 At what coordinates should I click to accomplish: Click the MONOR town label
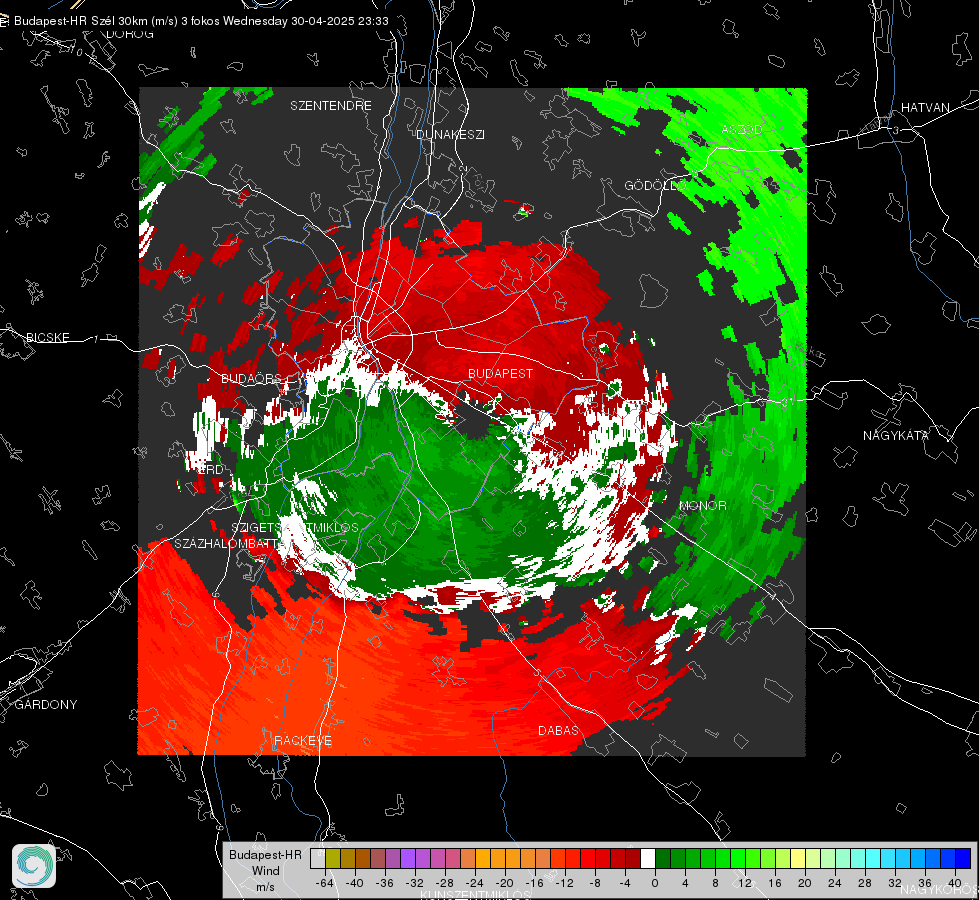click(702, 505)
